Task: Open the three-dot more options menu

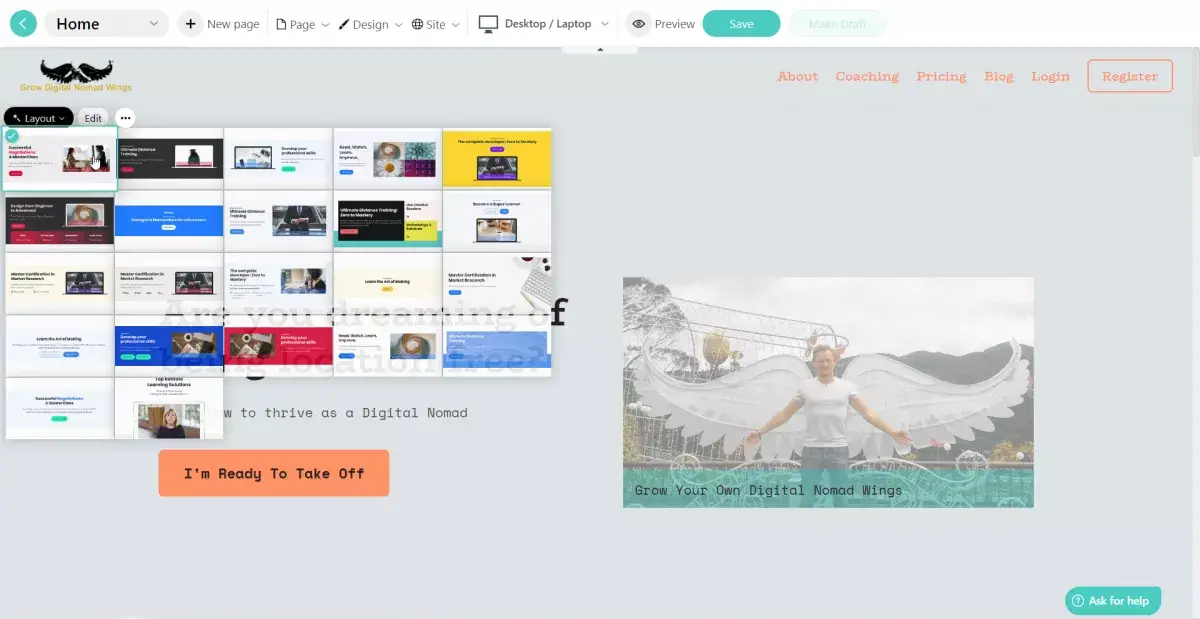Action: pos(125,118)
